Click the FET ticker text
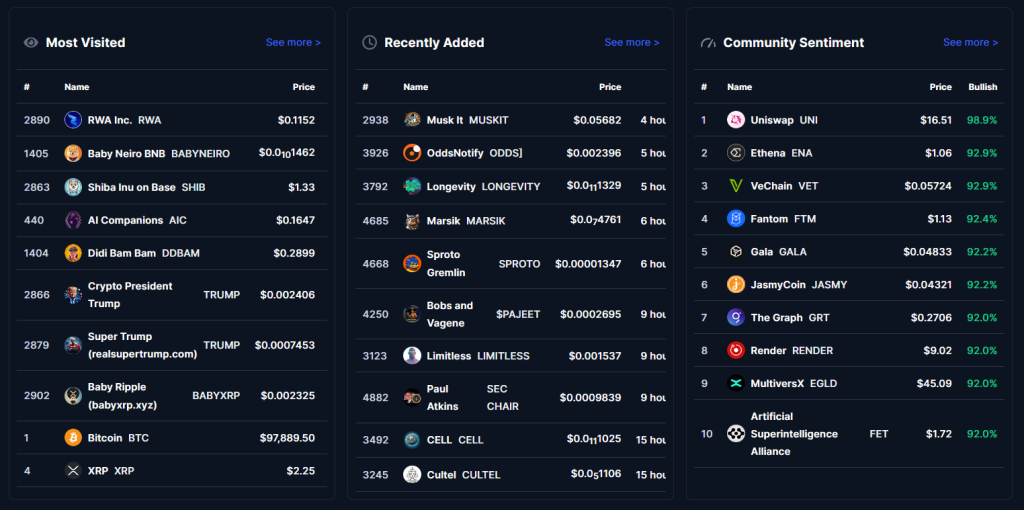 (879, 434)
